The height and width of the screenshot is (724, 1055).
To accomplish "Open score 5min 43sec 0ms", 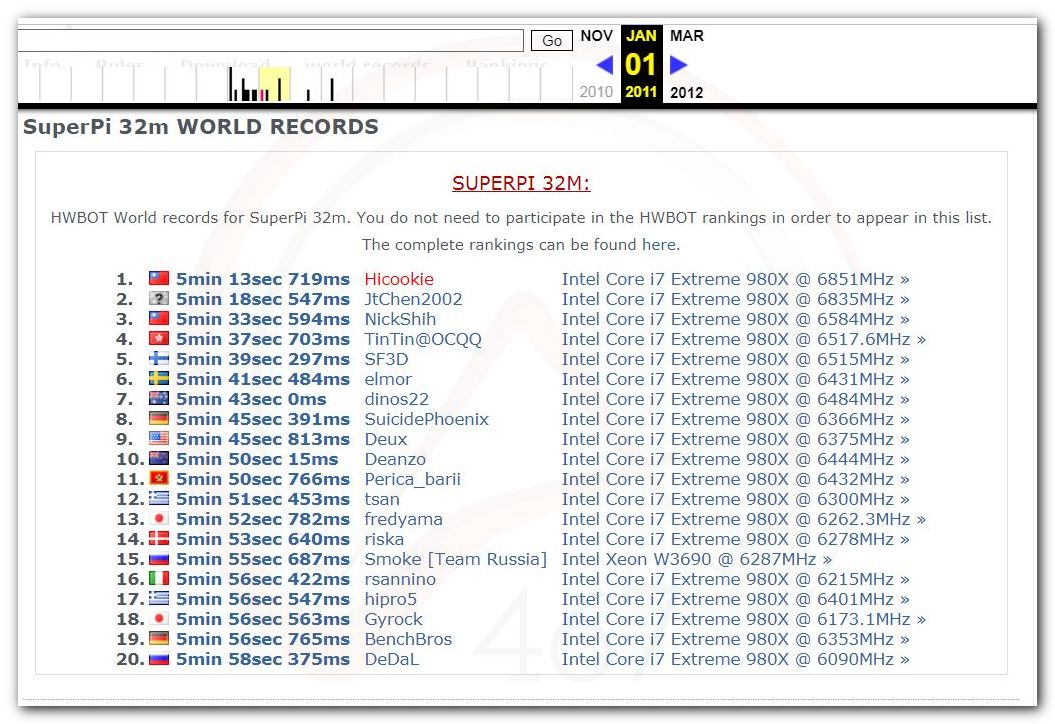I will 251,399.
